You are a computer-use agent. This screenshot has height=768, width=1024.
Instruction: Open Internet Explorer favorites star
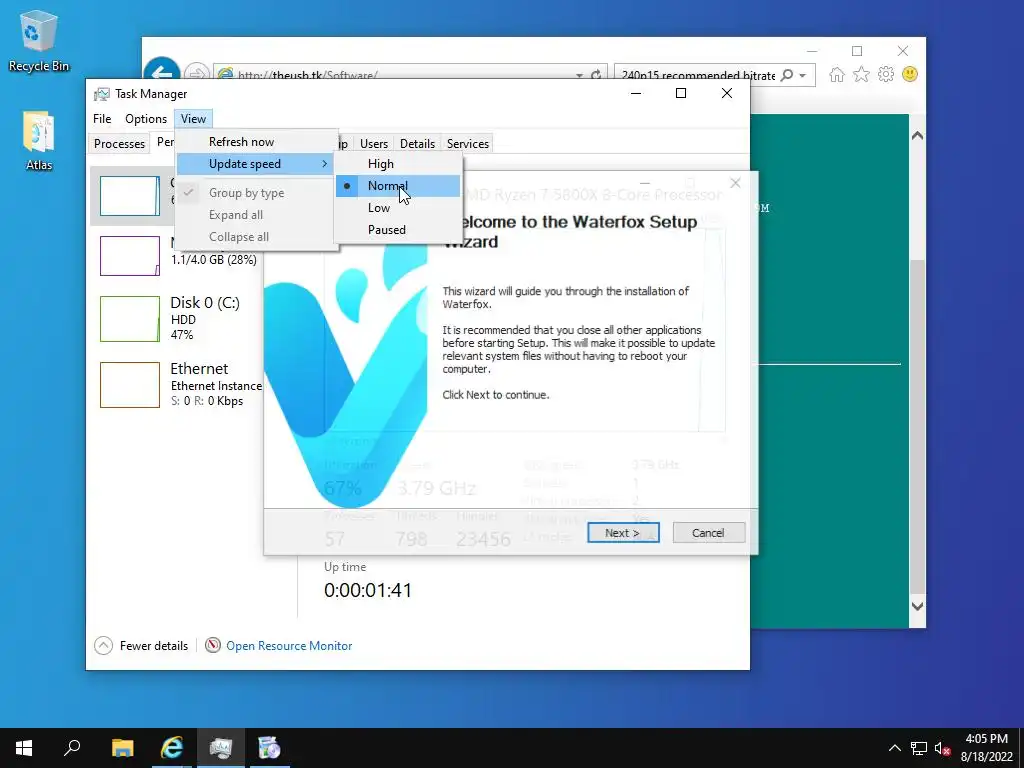click(x=861, y=74)
